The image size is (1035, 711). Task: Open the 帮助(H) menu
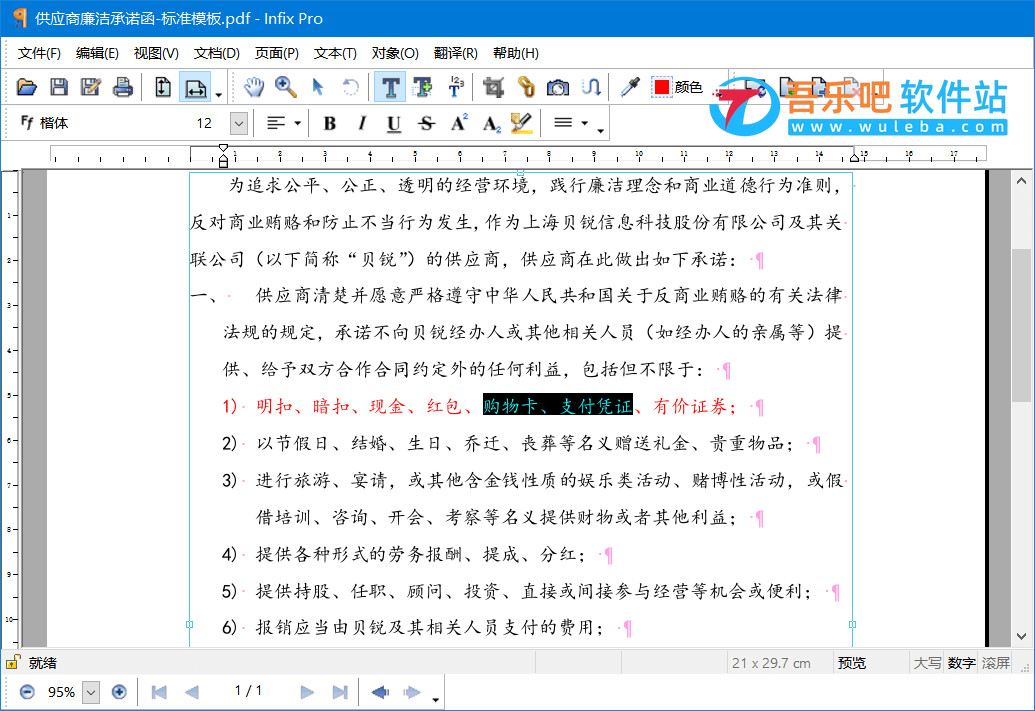pos(516,53)
